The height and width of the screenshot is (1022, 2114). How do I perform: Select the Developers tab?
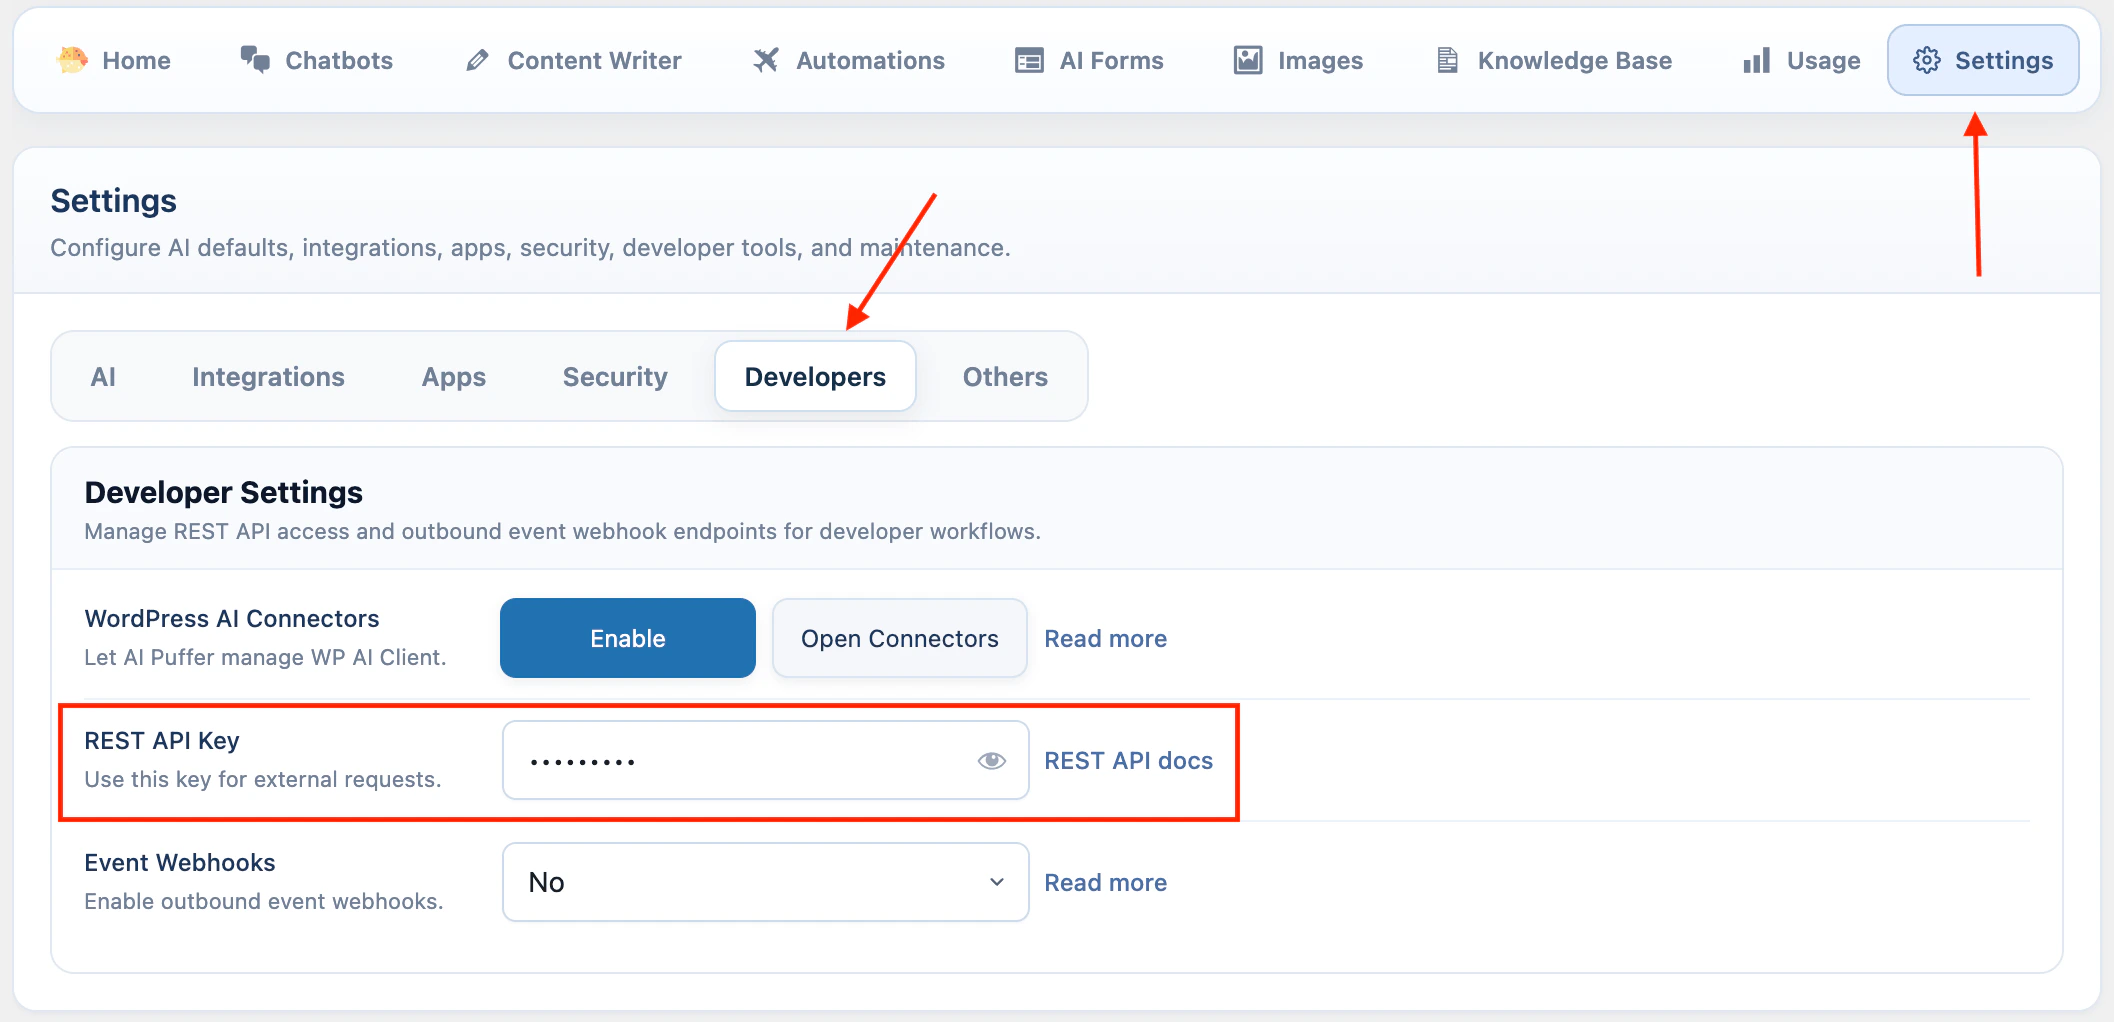[815, 377]
